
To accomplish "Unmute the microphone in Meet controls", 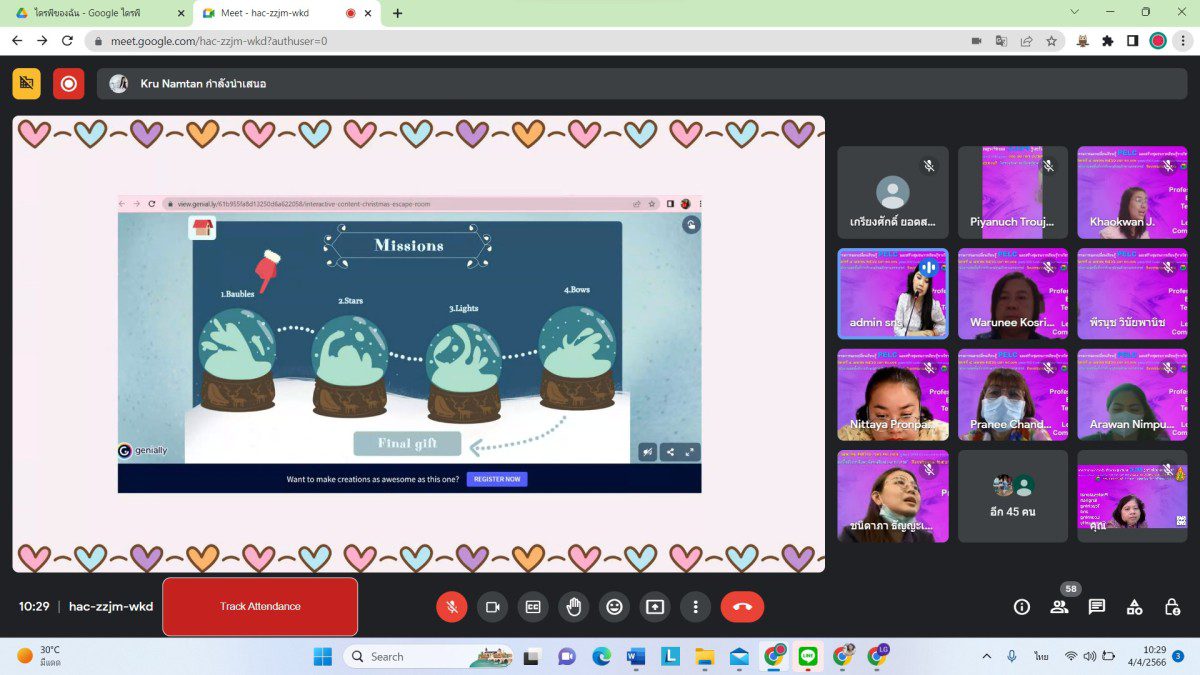I will [x=452, y=606].
